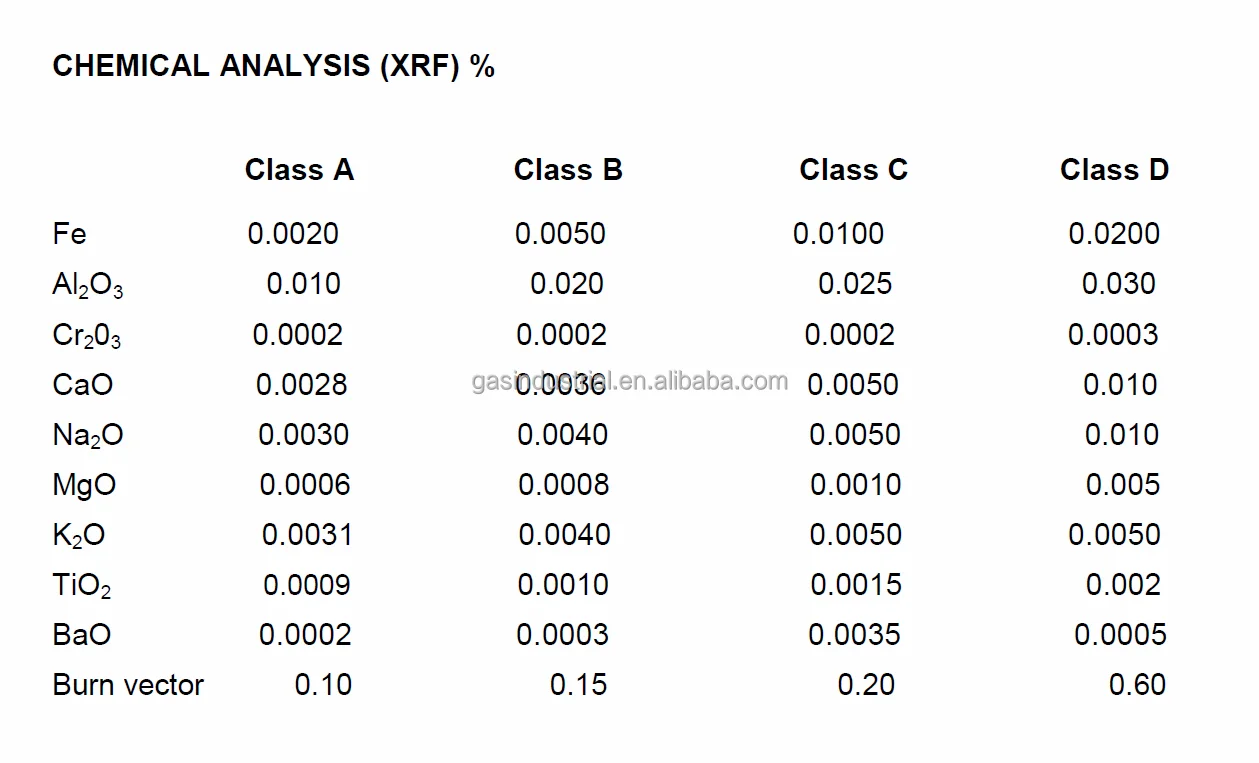Select Fe value 0.0200 under Class D
This screenshot has width=1259, height=763.
pyautogui.click(x=1114, y=234)
